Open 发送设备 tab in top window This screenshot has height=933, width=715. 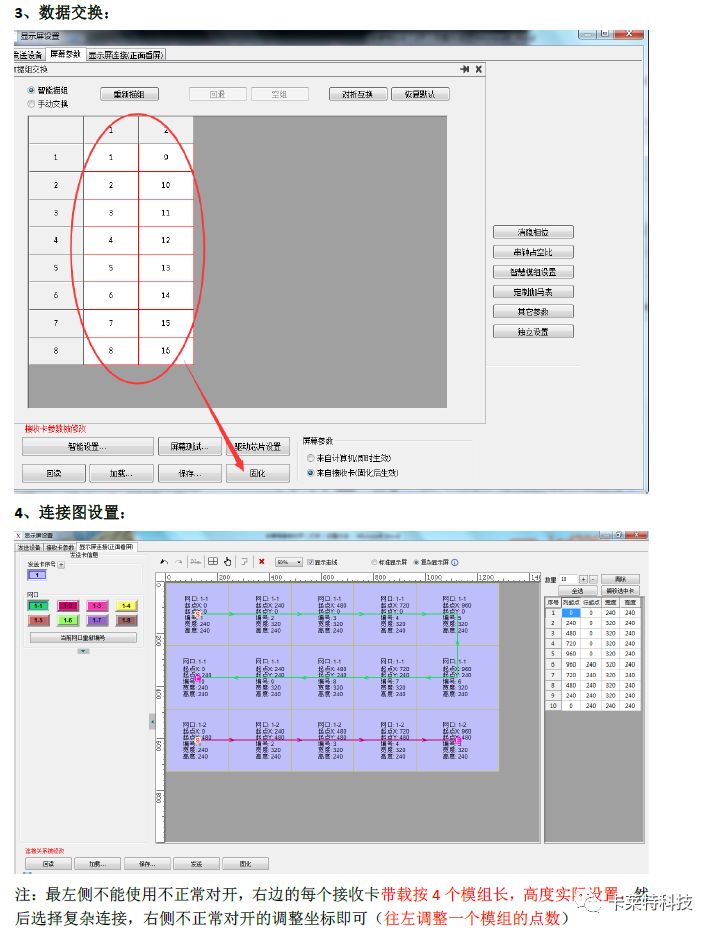click(29, 55)
